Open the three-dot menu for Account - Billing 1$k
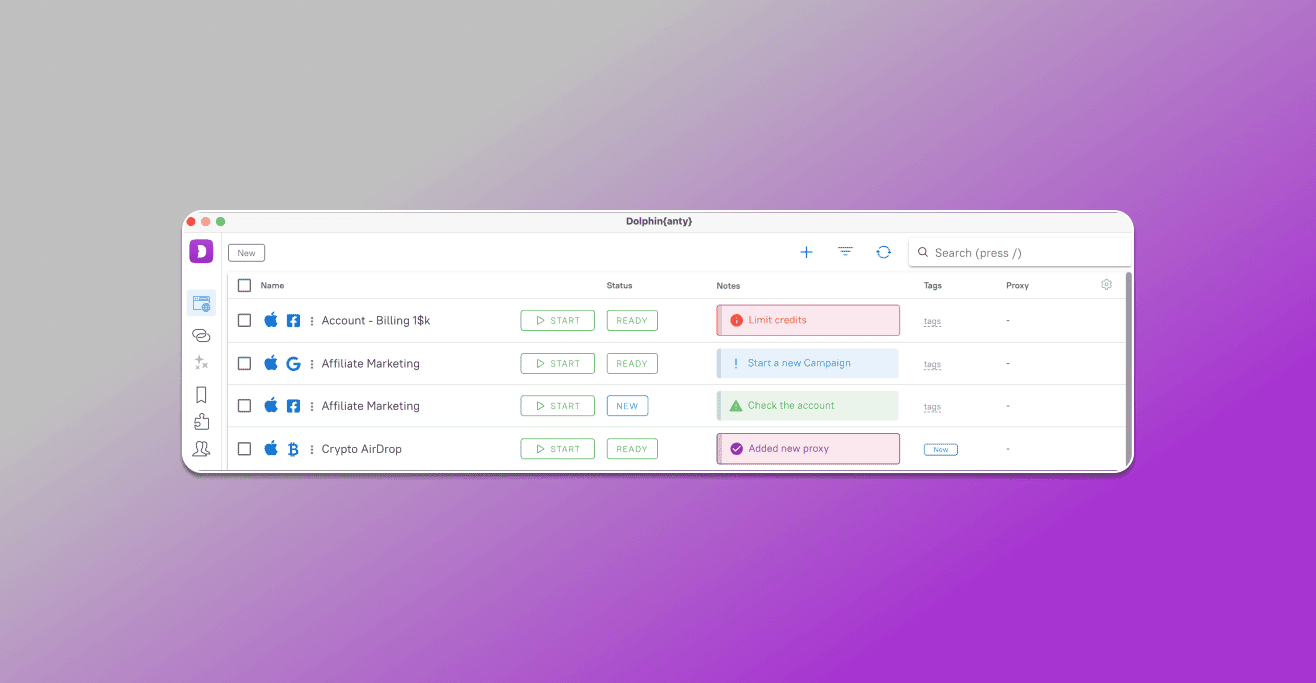 312,321
